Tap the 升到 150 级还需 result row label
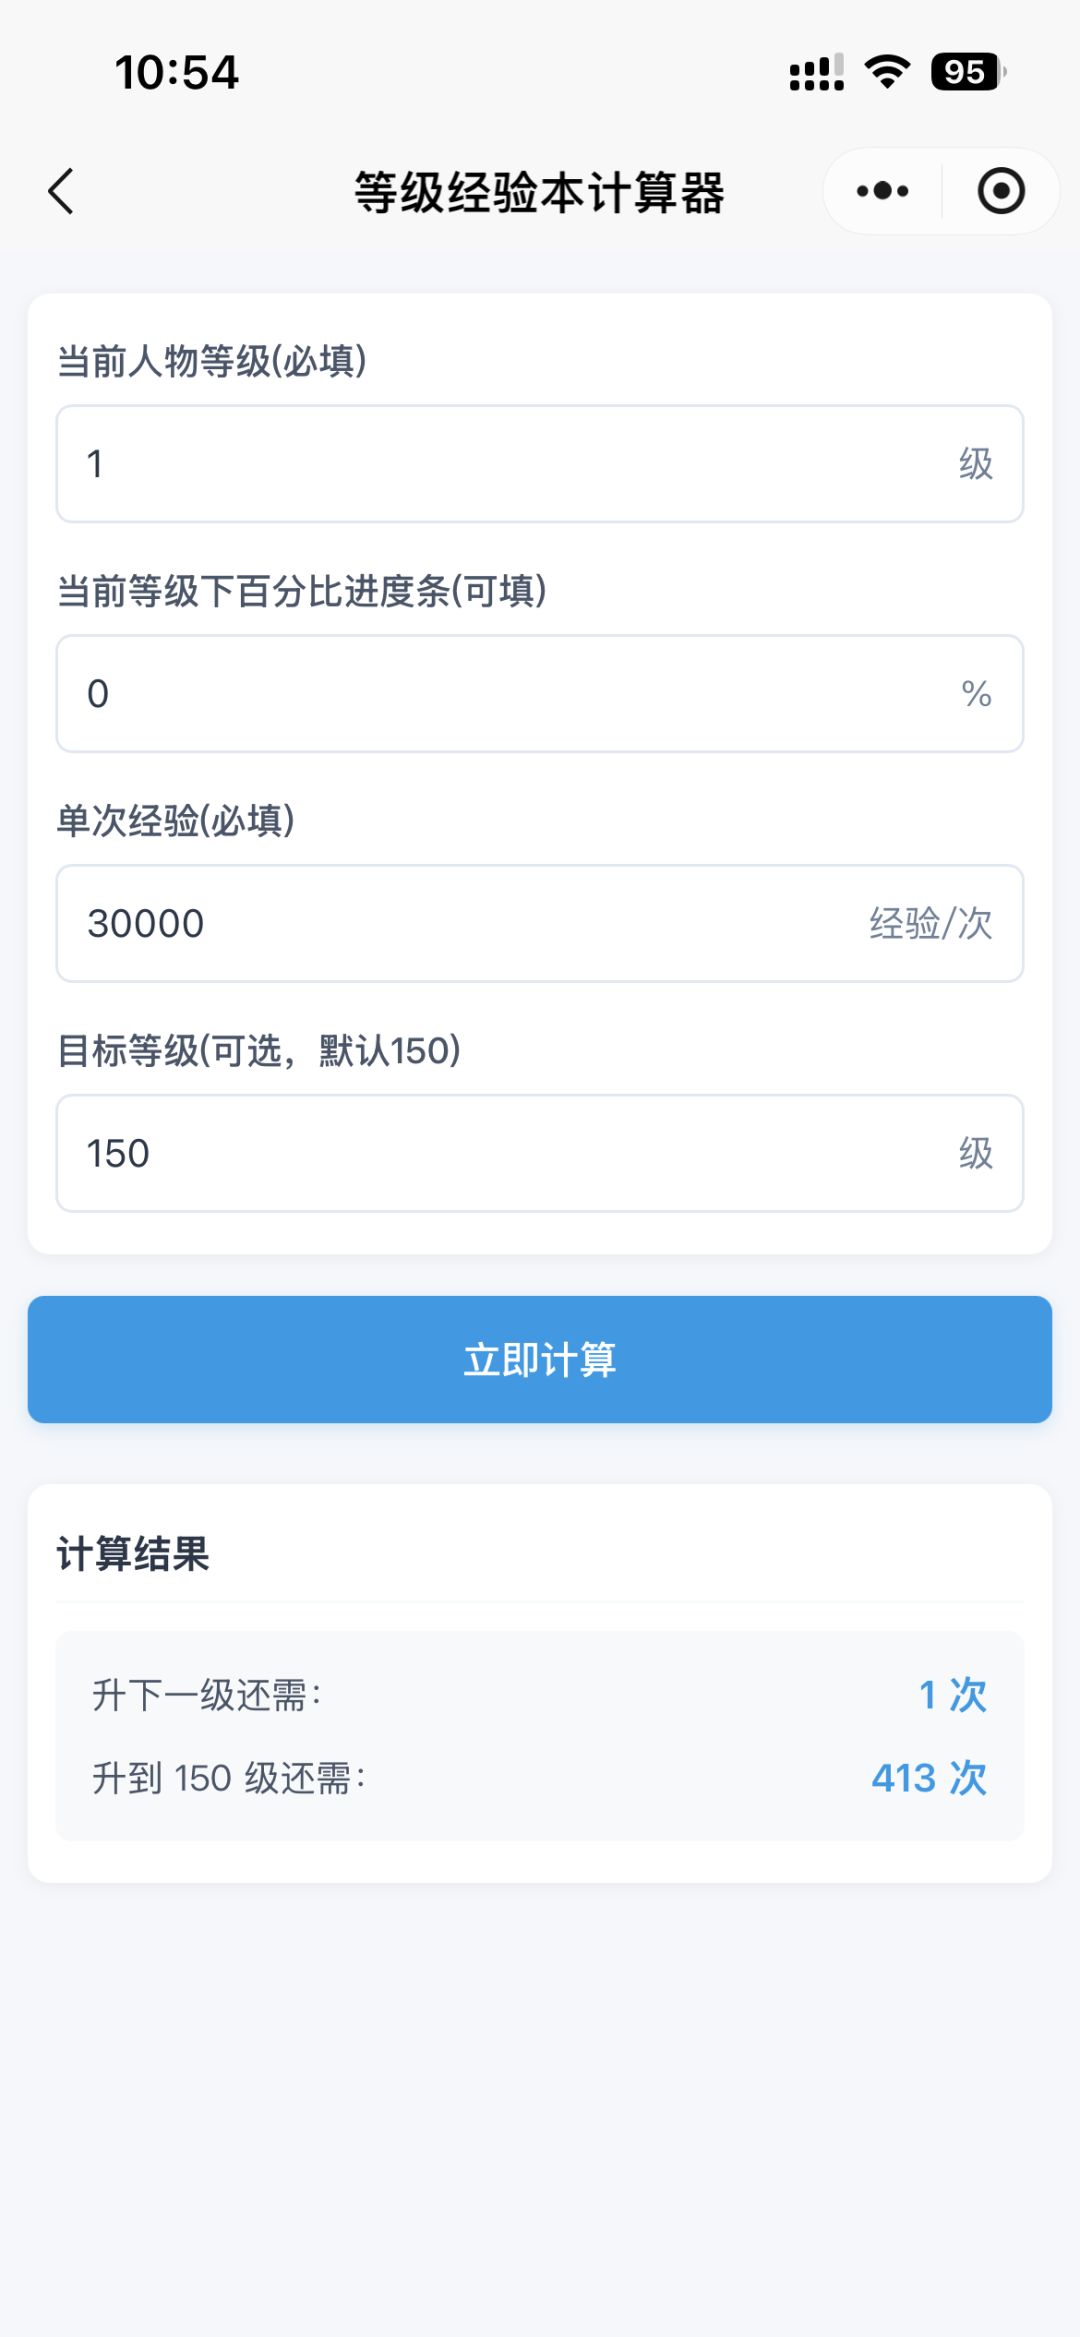The width and height of the screenshot is (1080, 2337). coord(229,1778)
